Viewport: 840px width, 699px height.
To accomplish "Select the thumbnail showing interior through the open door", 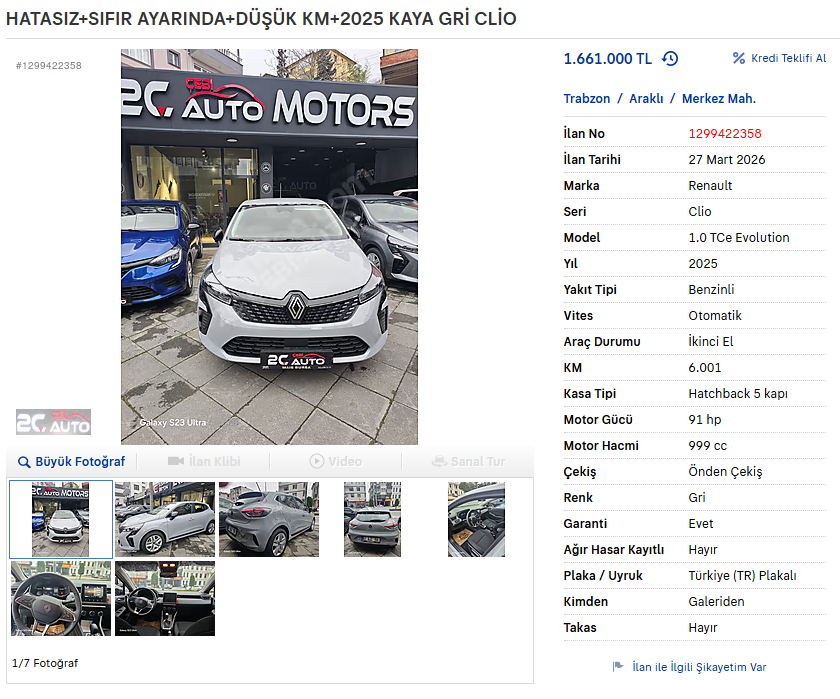I will [476, 519].
